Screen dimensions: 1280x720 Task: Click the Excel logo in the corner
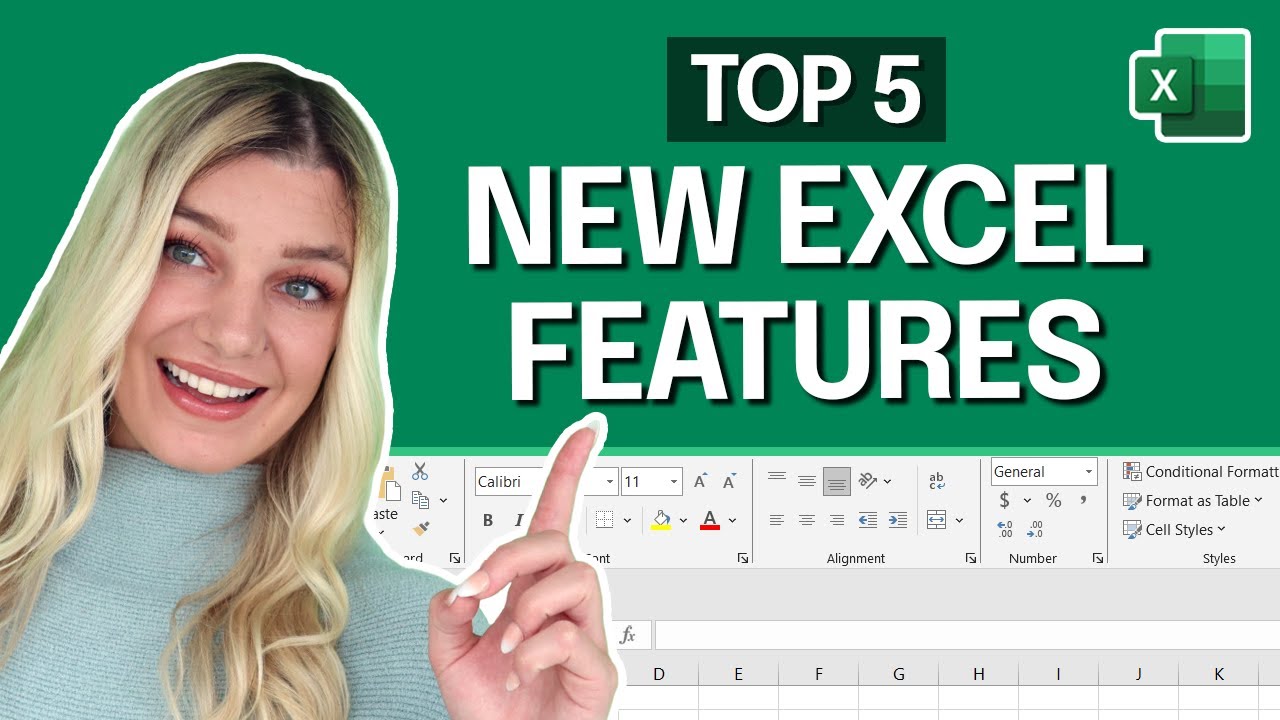[x=1190, y=85]
